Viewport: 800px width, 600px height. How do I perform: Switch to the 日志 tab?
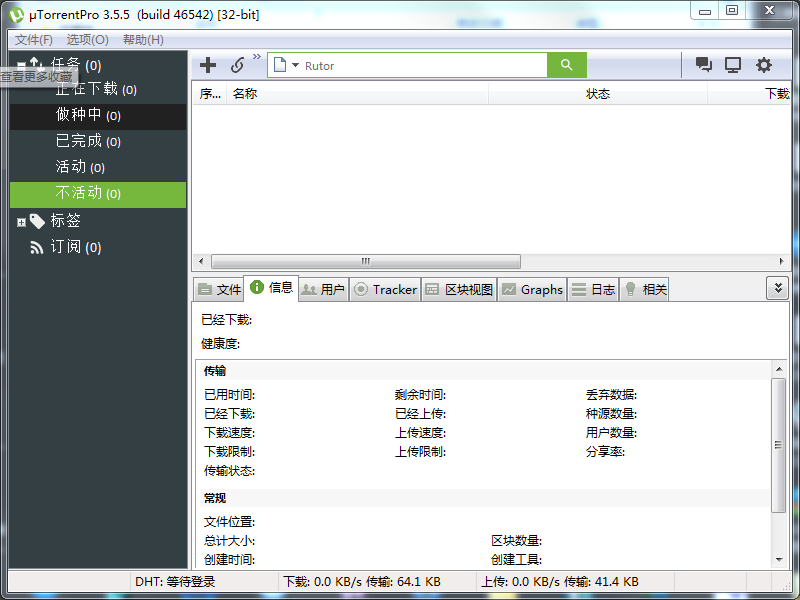[x=593, y=290]
